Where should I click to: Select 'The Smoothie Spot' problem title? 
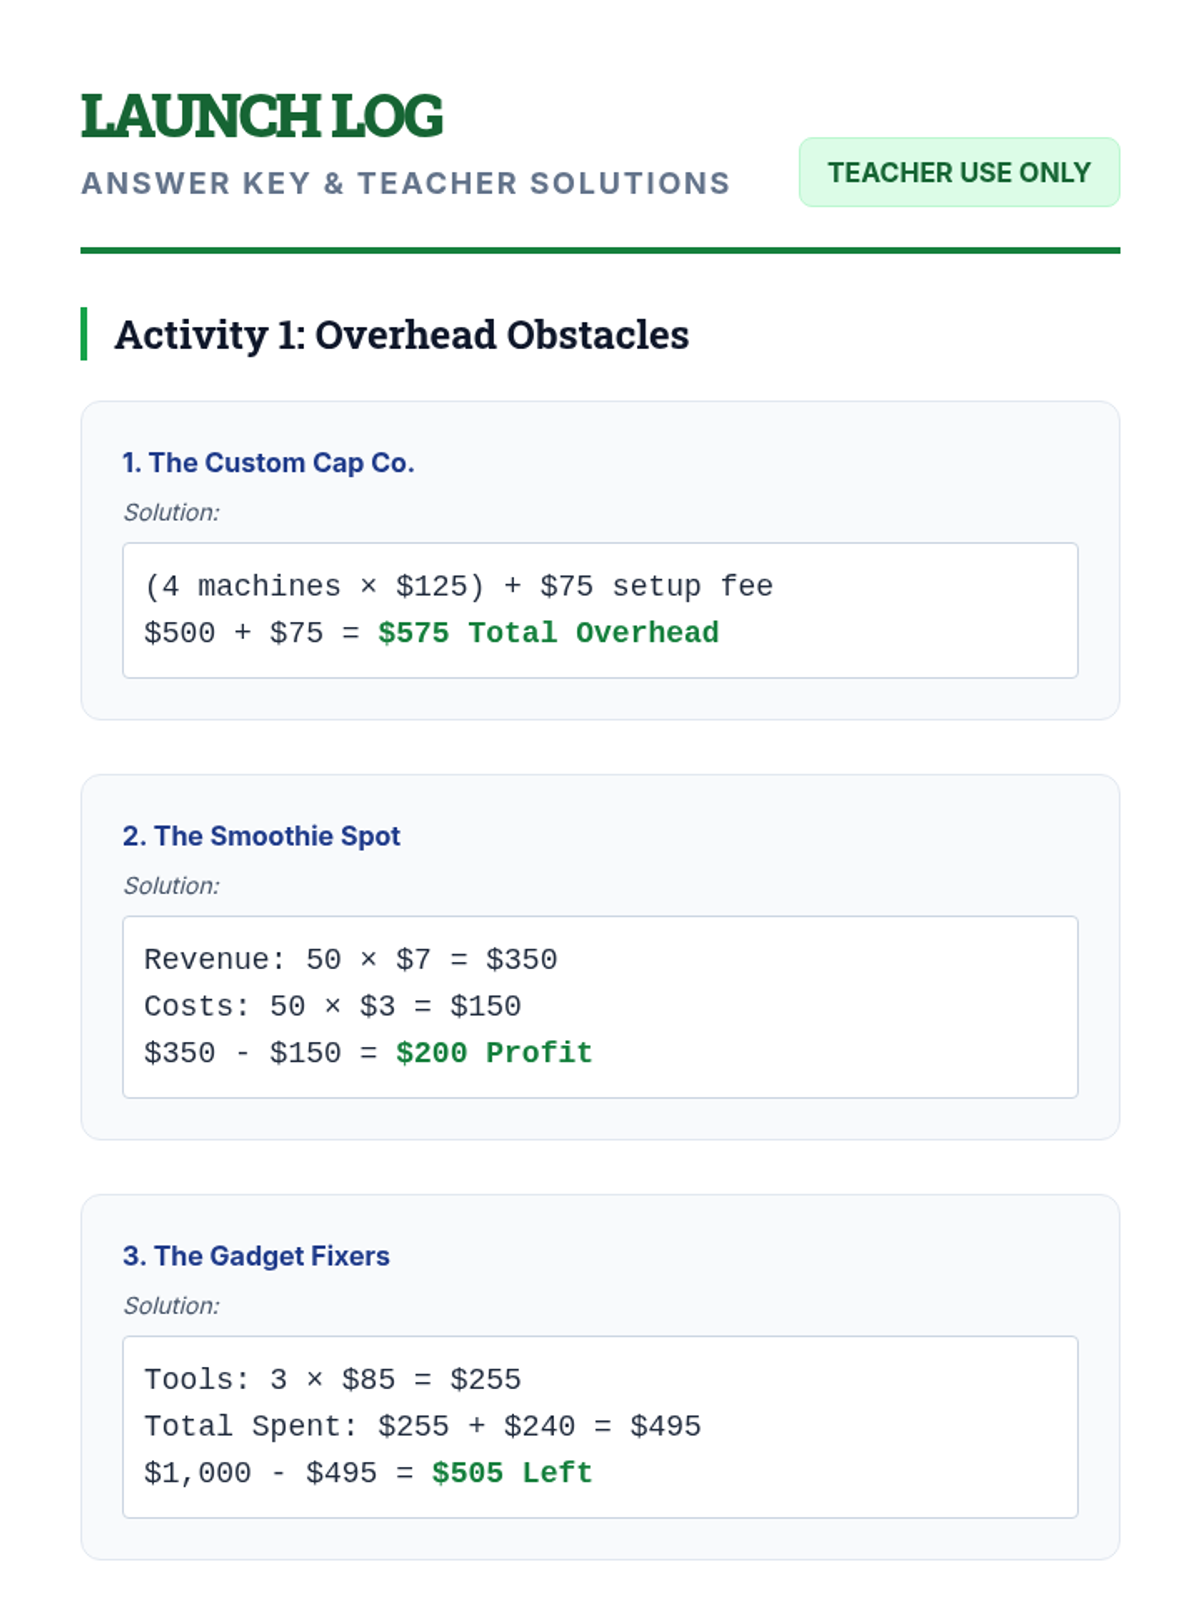261,836
